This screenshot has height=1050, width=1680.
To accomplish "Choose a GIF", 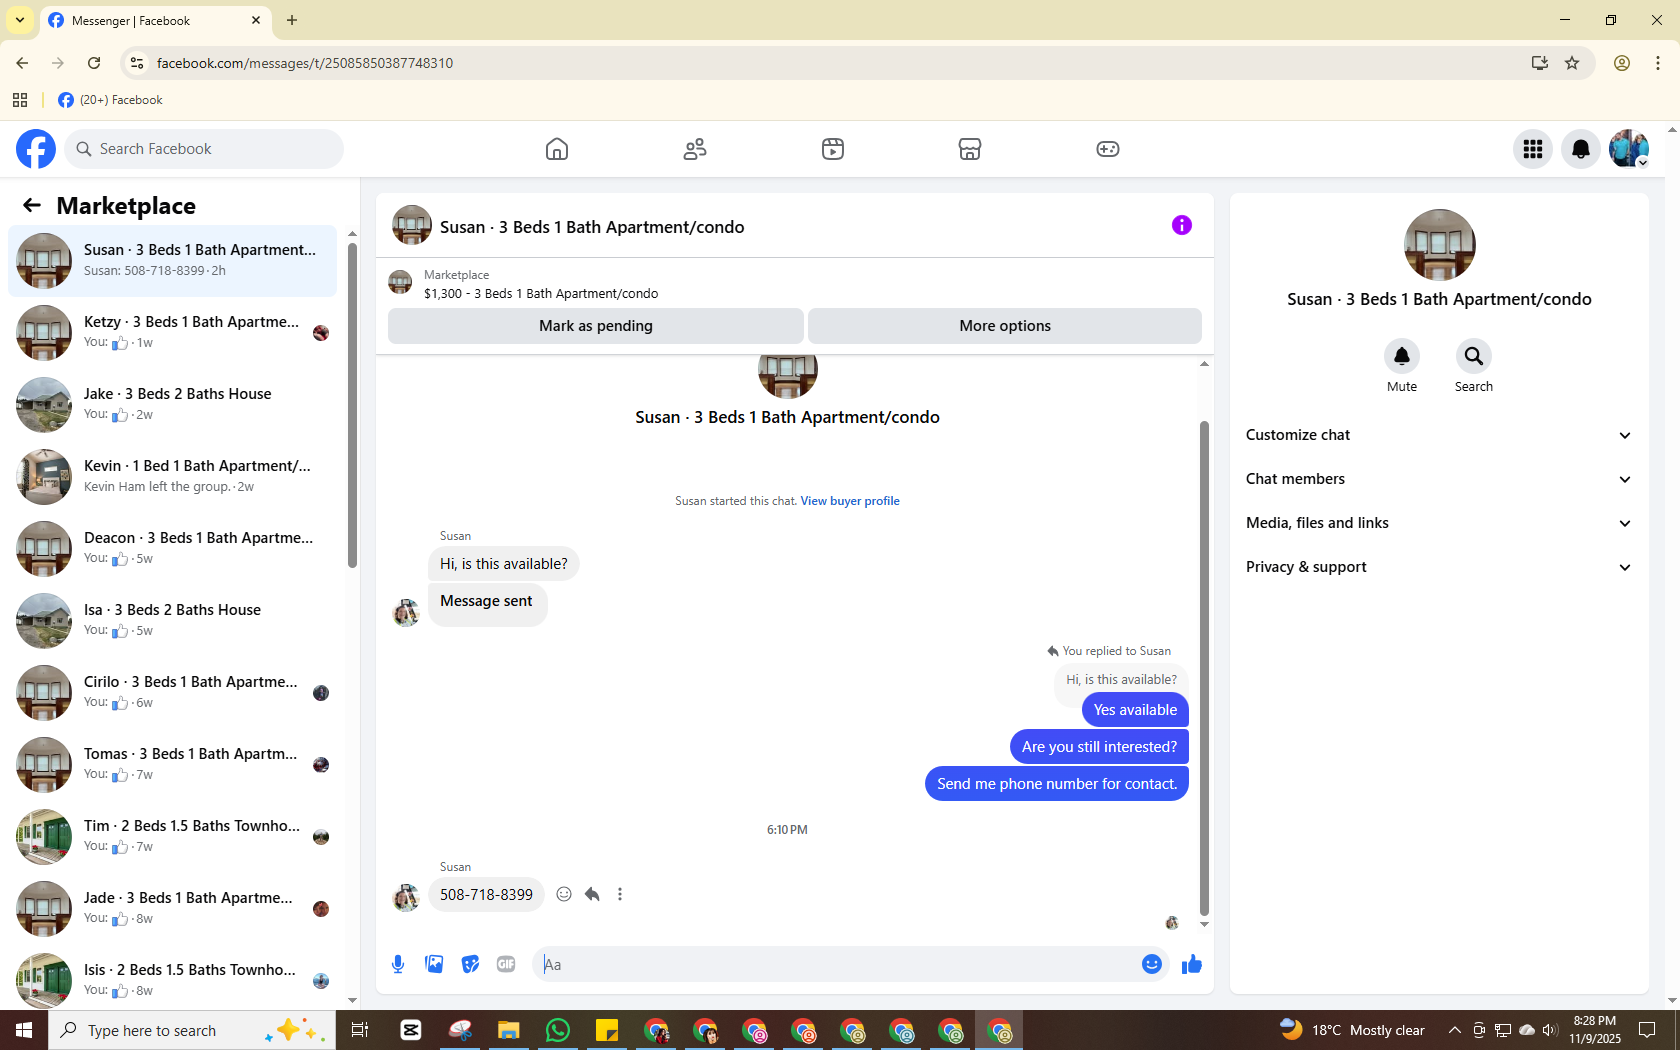I will point(506,964).
